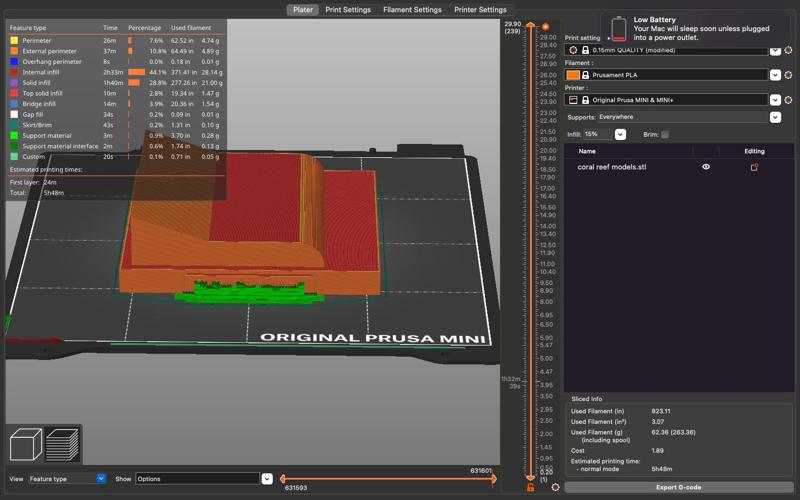Open Print Settings tab
This screenshot has width=800, height=500.
[348, 10]
